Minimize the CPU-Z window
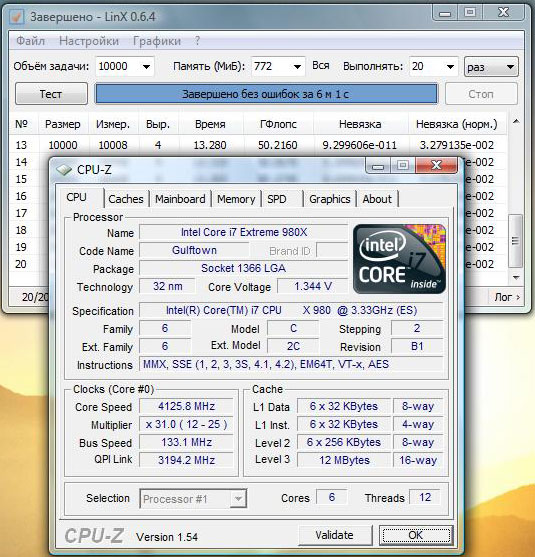Screen dimensions: 535x557 pos(378,166)
